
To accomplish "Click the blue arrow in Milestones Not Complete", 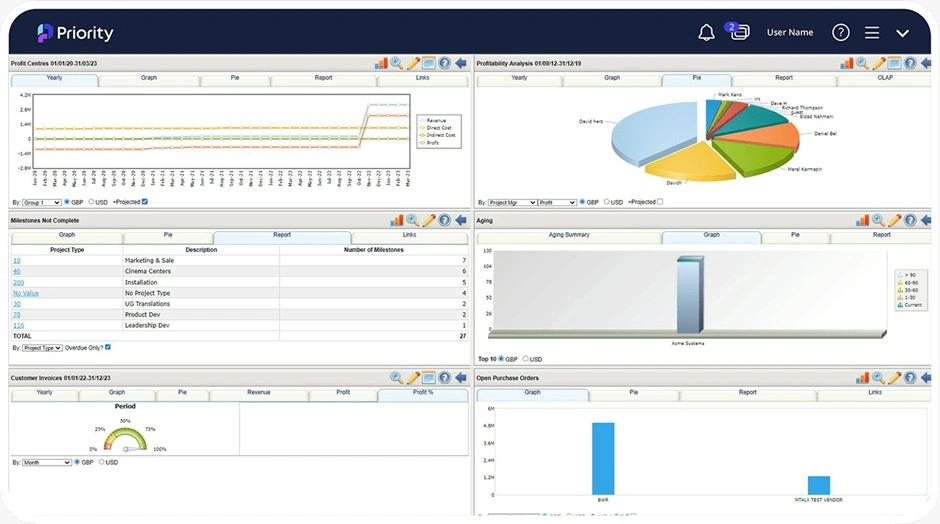I will tap(460, 221).
